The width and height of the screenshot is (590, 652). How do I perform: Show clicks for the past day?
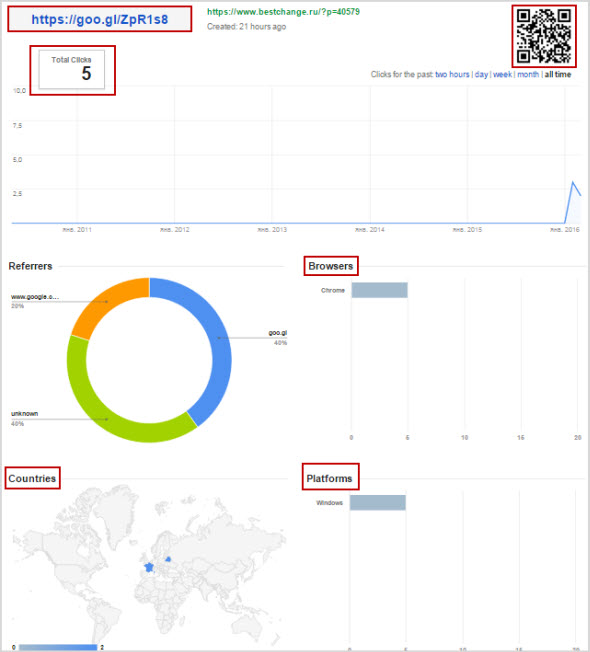click(x=481, y=74)
